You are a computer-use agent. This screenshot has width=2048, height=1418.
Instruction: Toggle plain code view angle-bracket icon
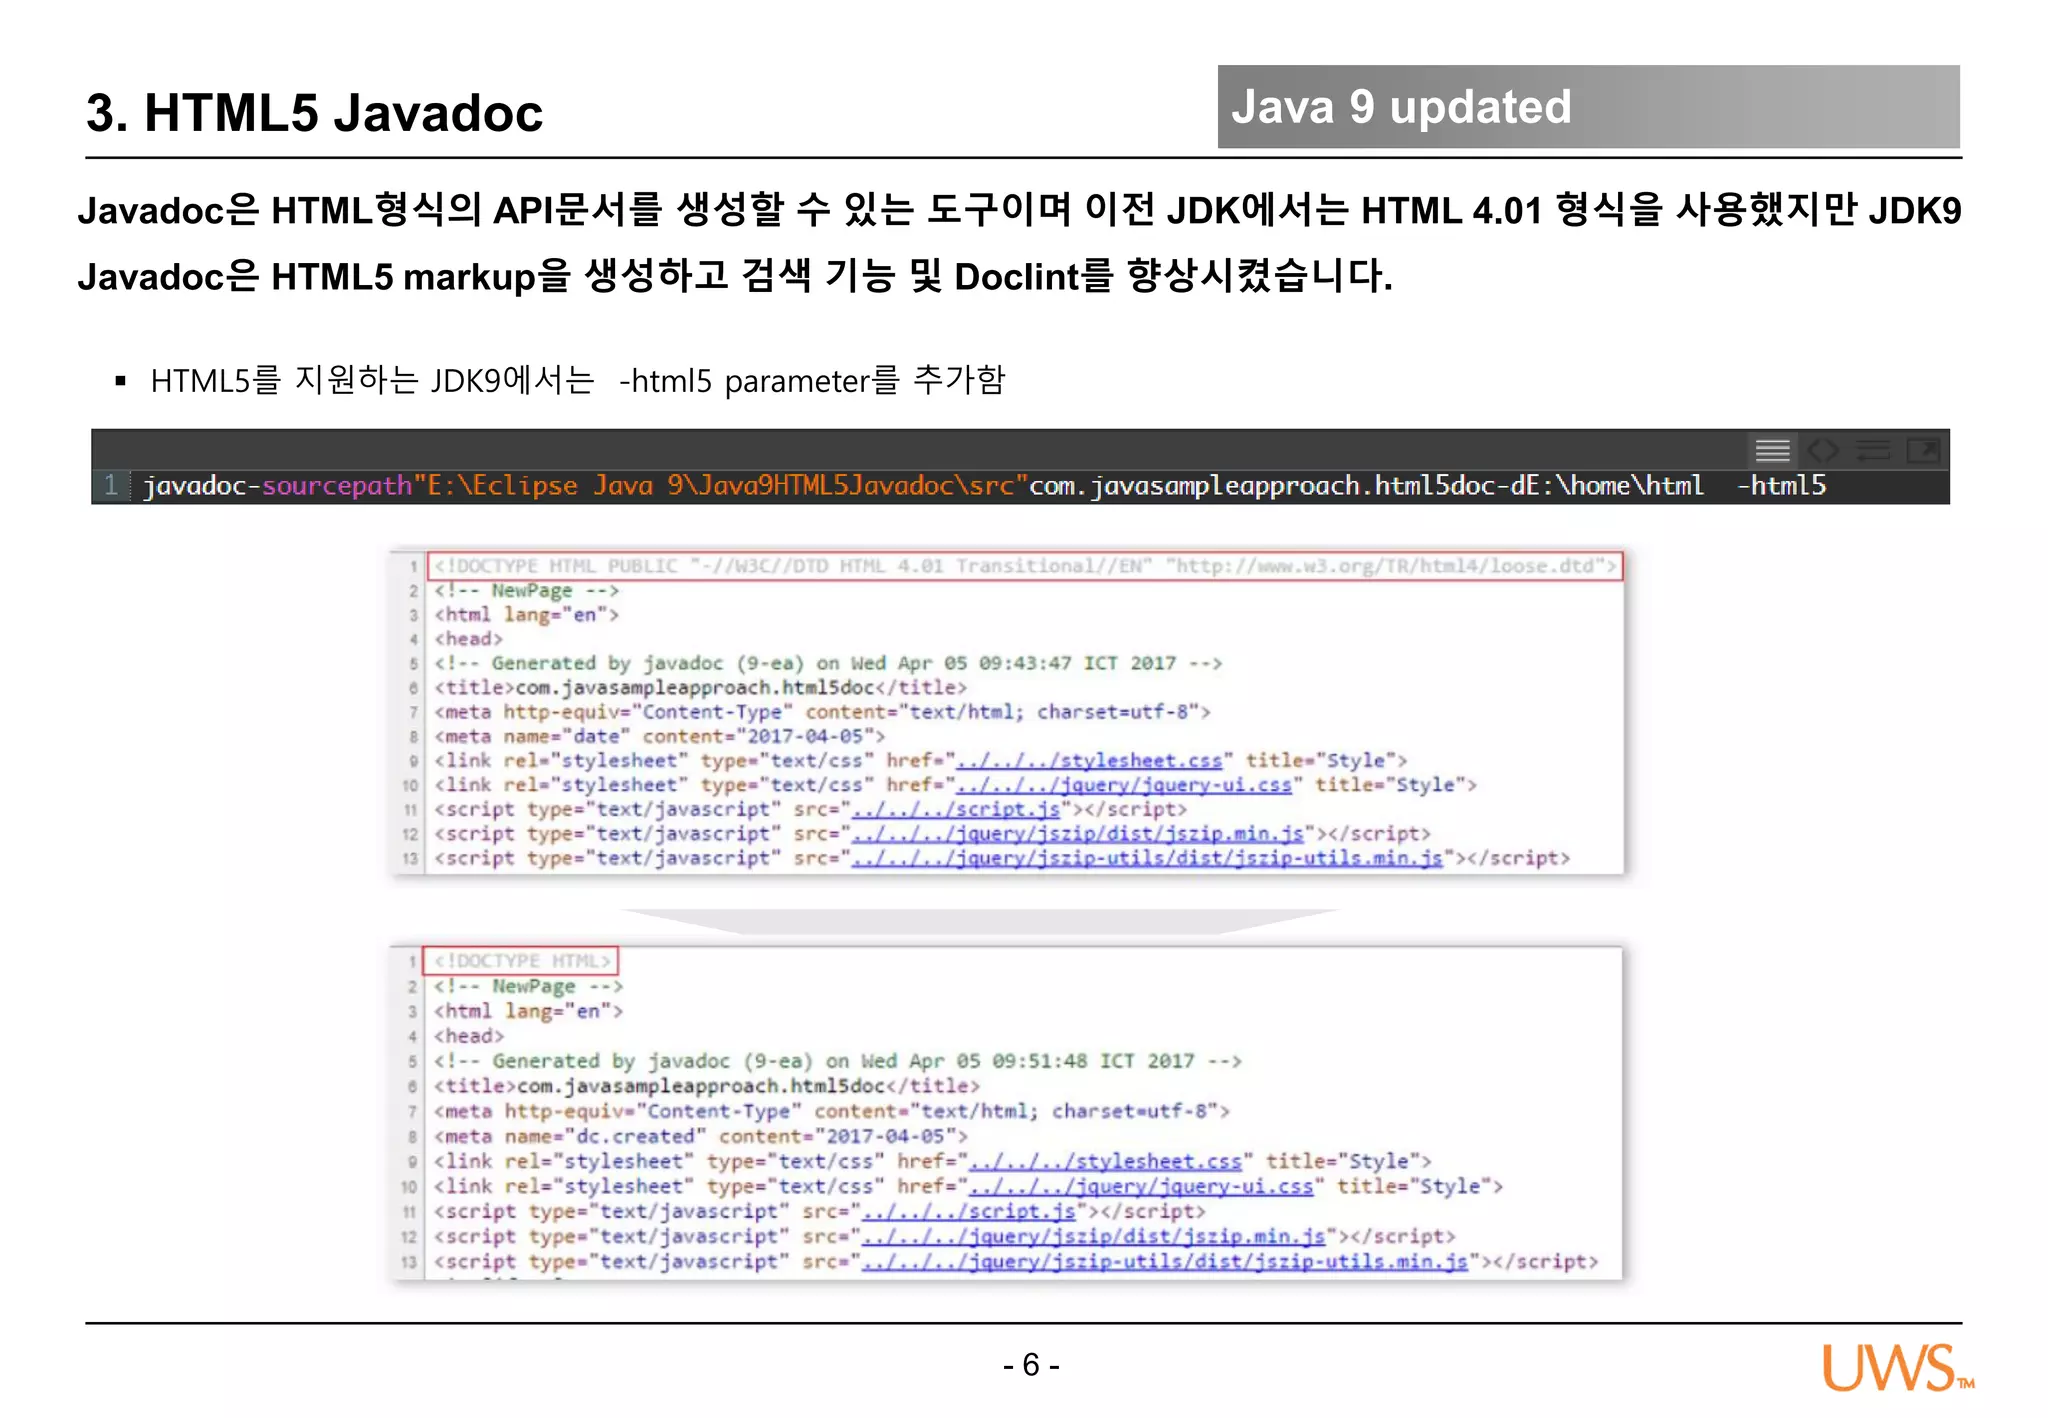1822,451
